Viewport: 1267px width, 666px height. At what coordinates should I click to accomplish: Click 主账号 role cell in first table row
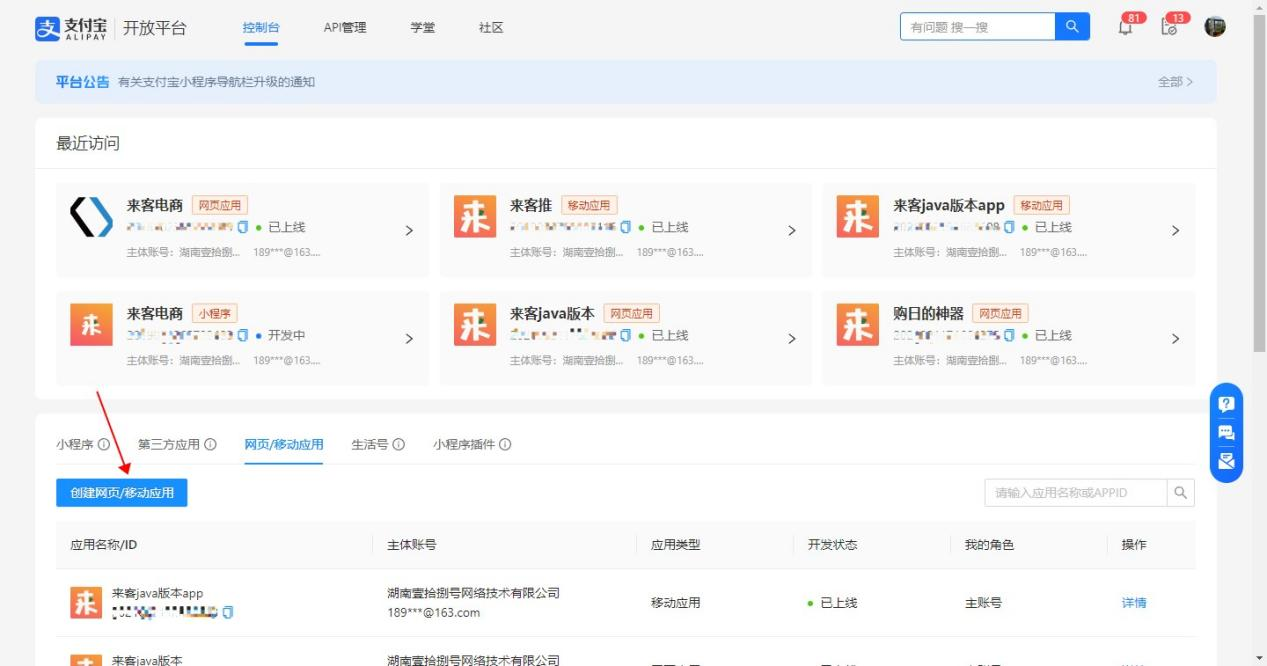coord(983,603)
